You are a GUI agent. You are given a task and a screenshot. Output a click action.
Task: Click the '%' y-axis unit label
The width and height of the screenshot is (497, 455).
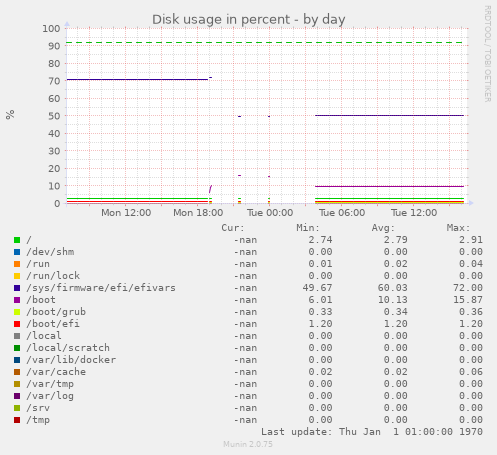10,115
